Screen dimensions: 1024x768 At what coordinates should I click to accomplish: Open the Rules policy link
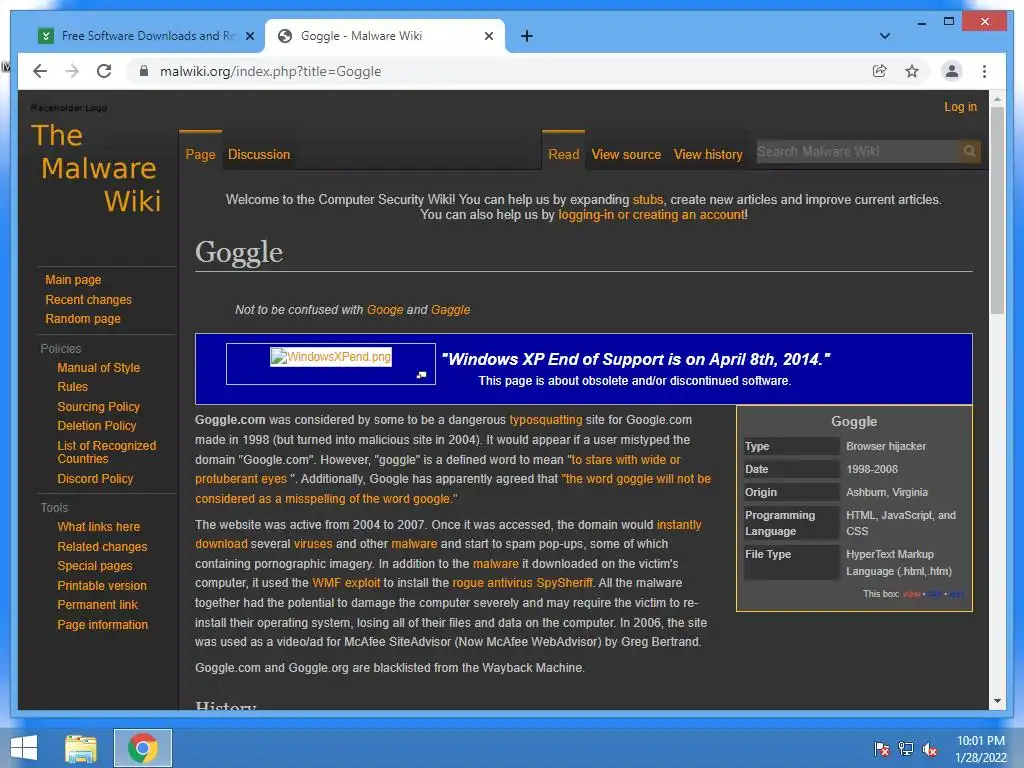click(72, 387)
